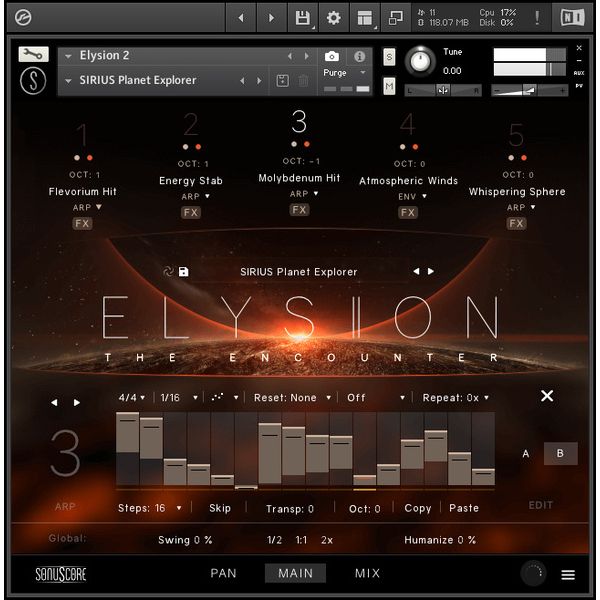The image size is (600, 600).
Task: Toggle FX for Flevorium Hit
Action: point(82,223)
